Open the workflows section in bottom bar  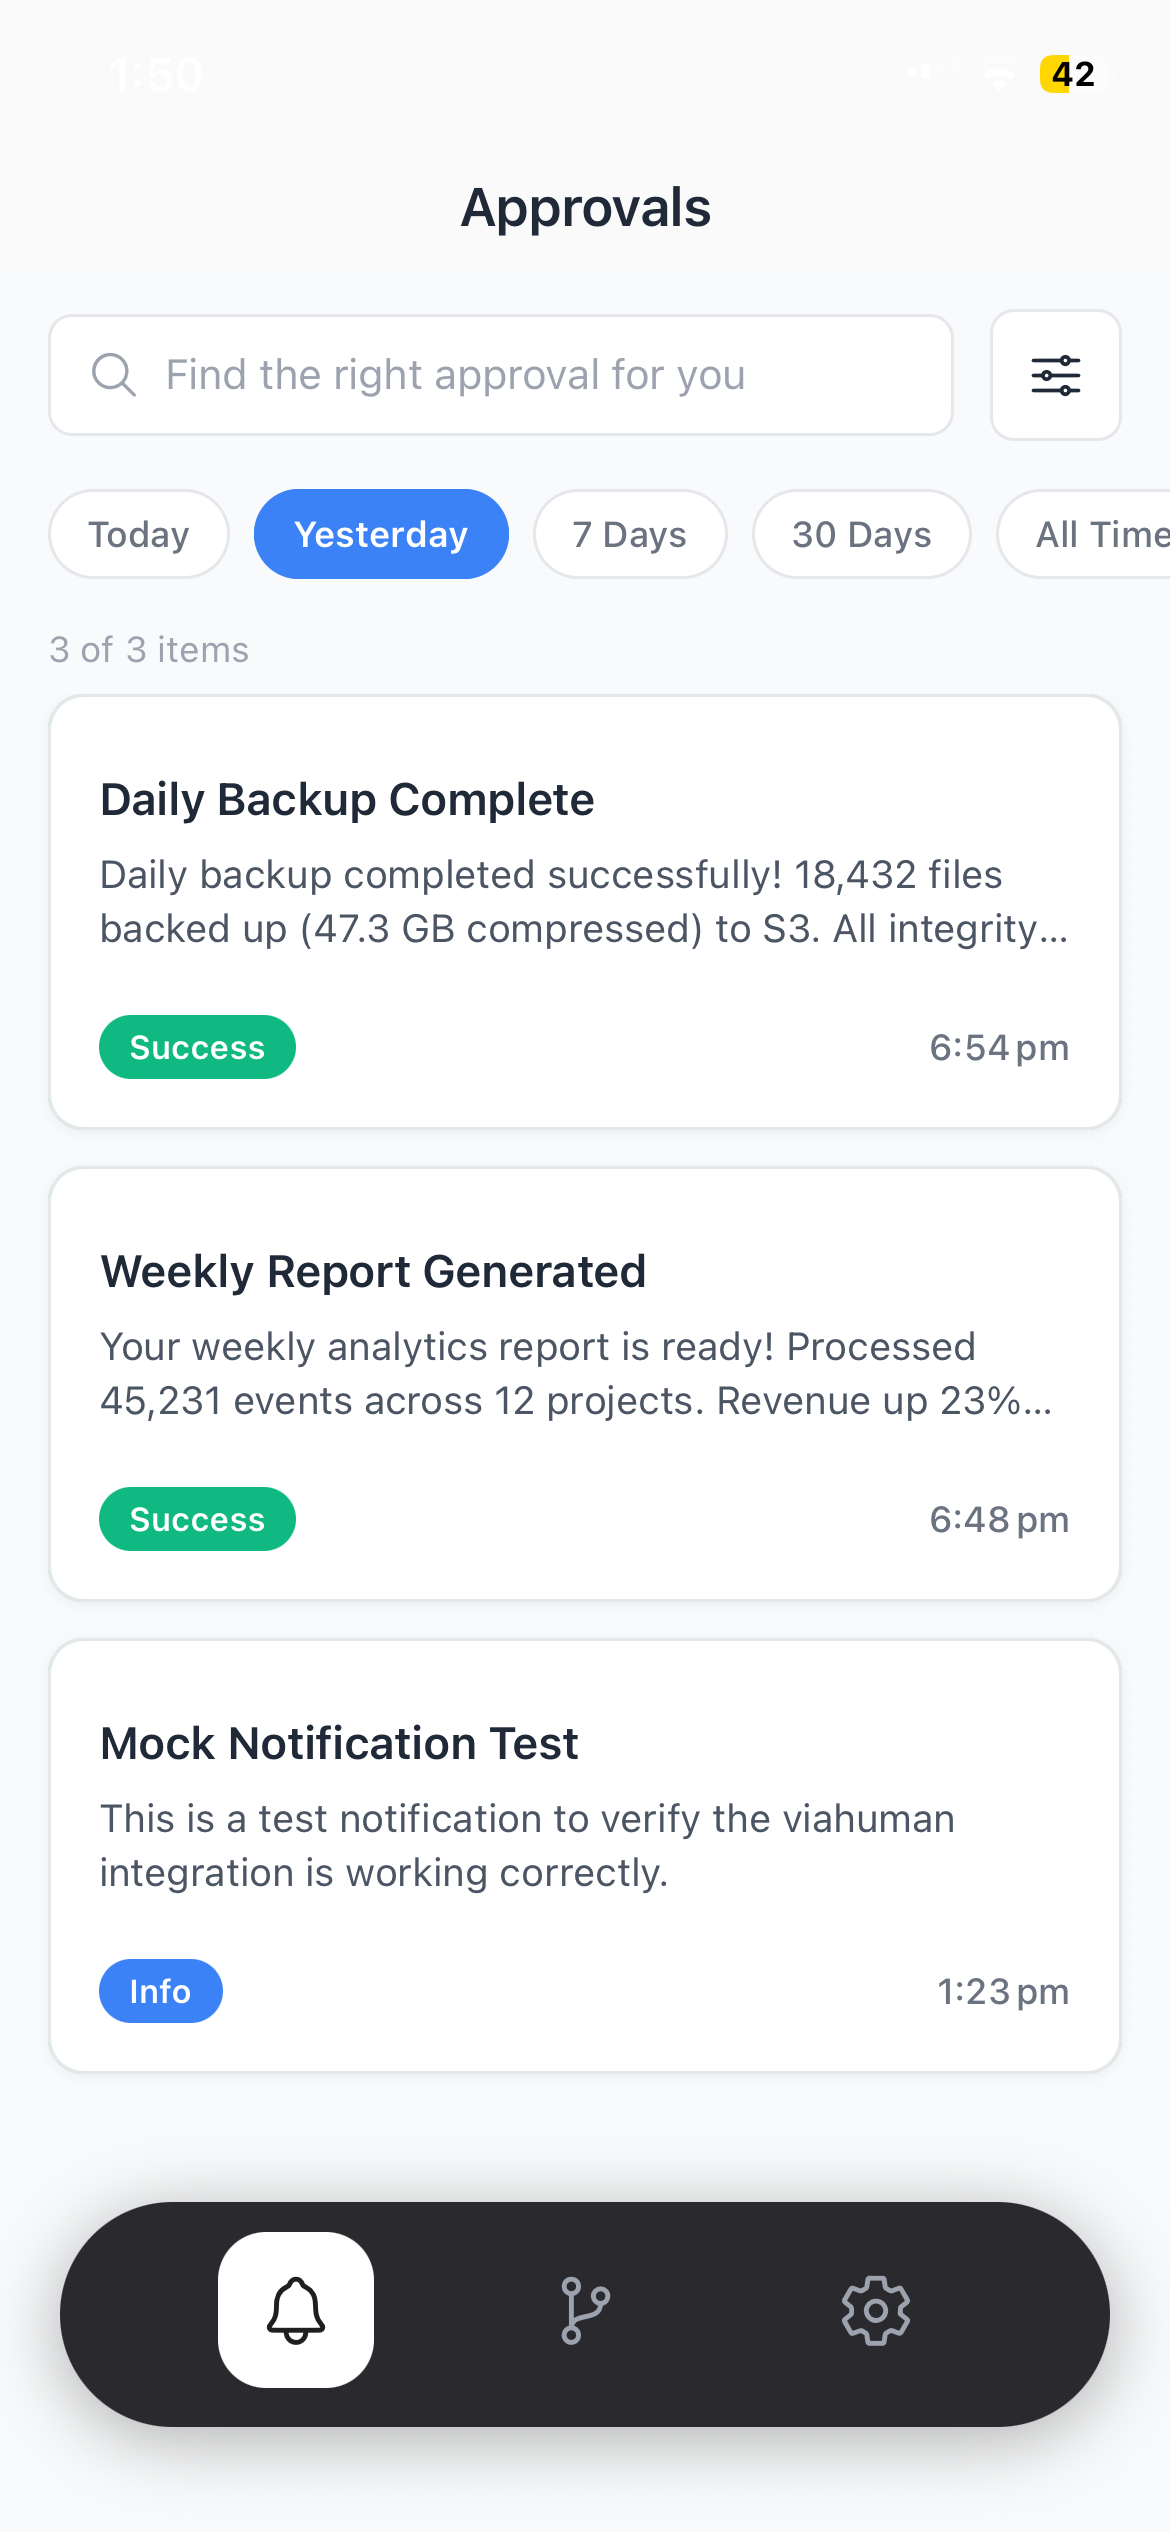click(x=585, y=2311)
